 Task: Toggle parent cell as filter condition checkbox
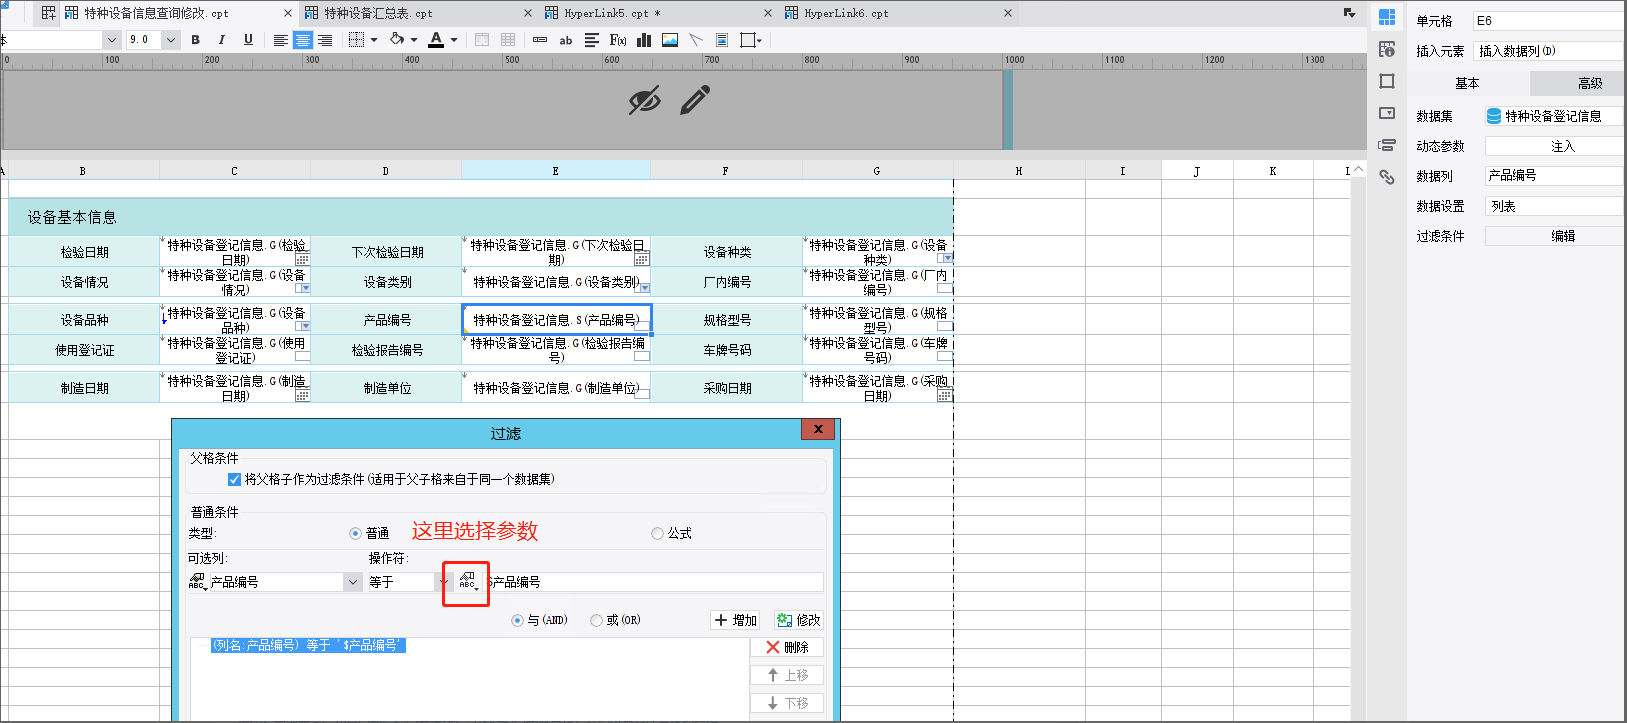tap(234, 479)
